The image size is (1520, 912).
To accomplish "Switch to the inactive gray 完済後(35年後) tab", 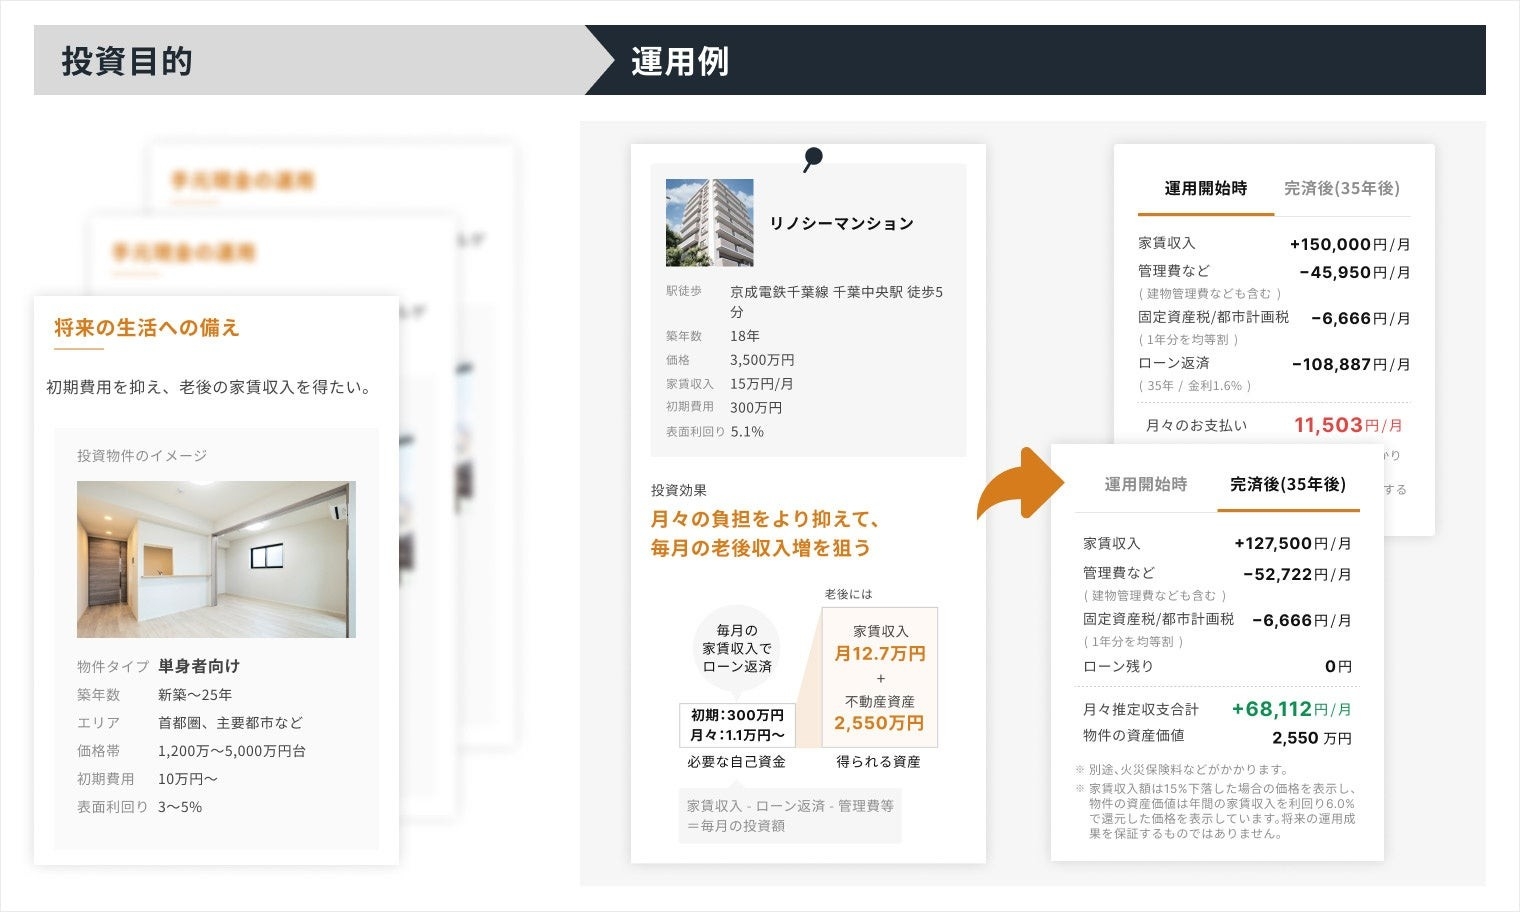I will (1341, 189).
